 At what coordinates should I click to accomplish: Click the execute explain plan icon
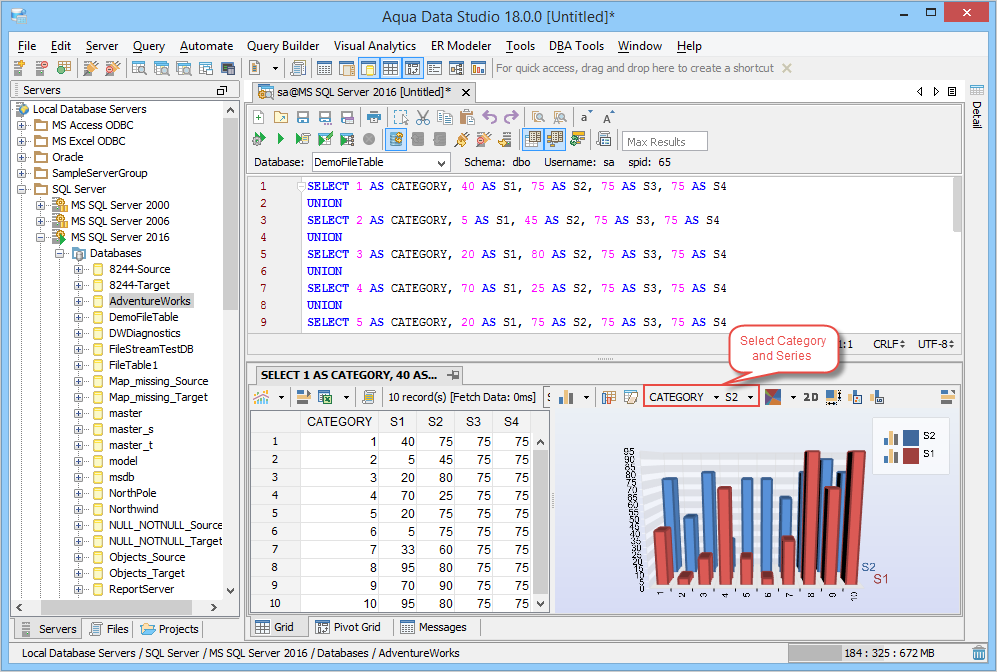coord(347,139)
